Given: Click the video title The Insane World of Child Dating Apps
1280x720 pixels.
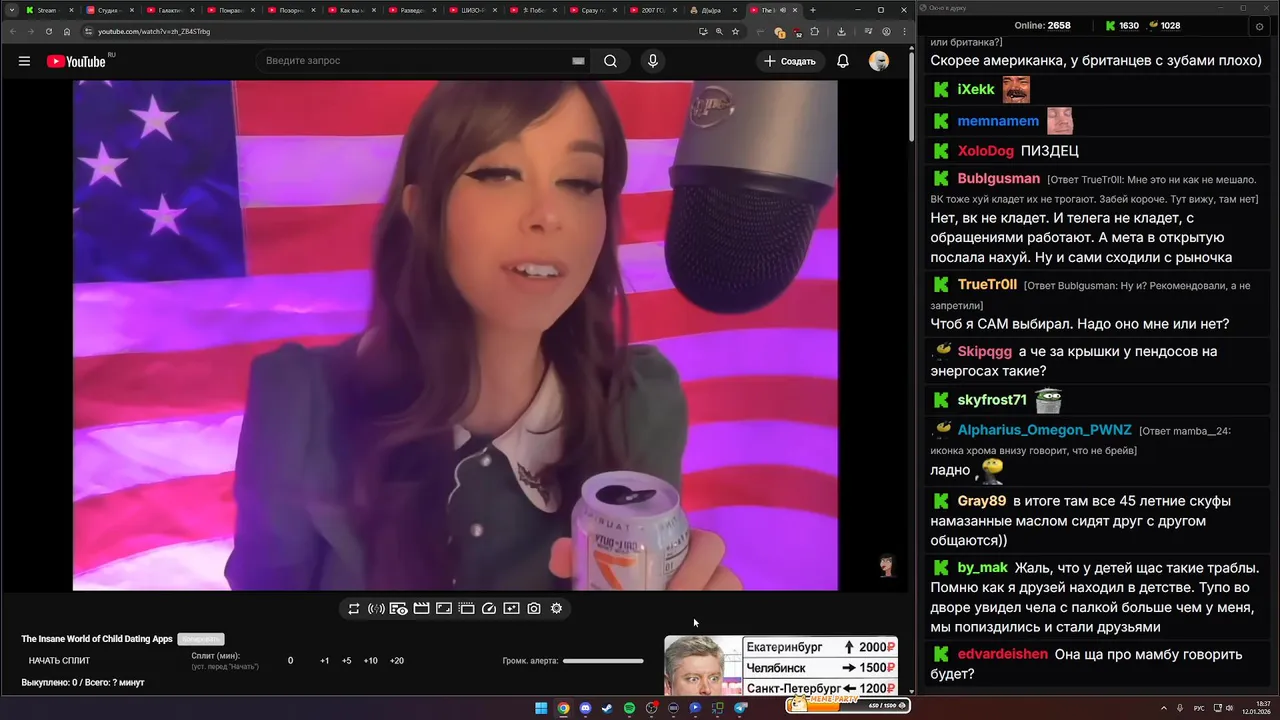Looking at the screenshot, I should click(97, 639).
